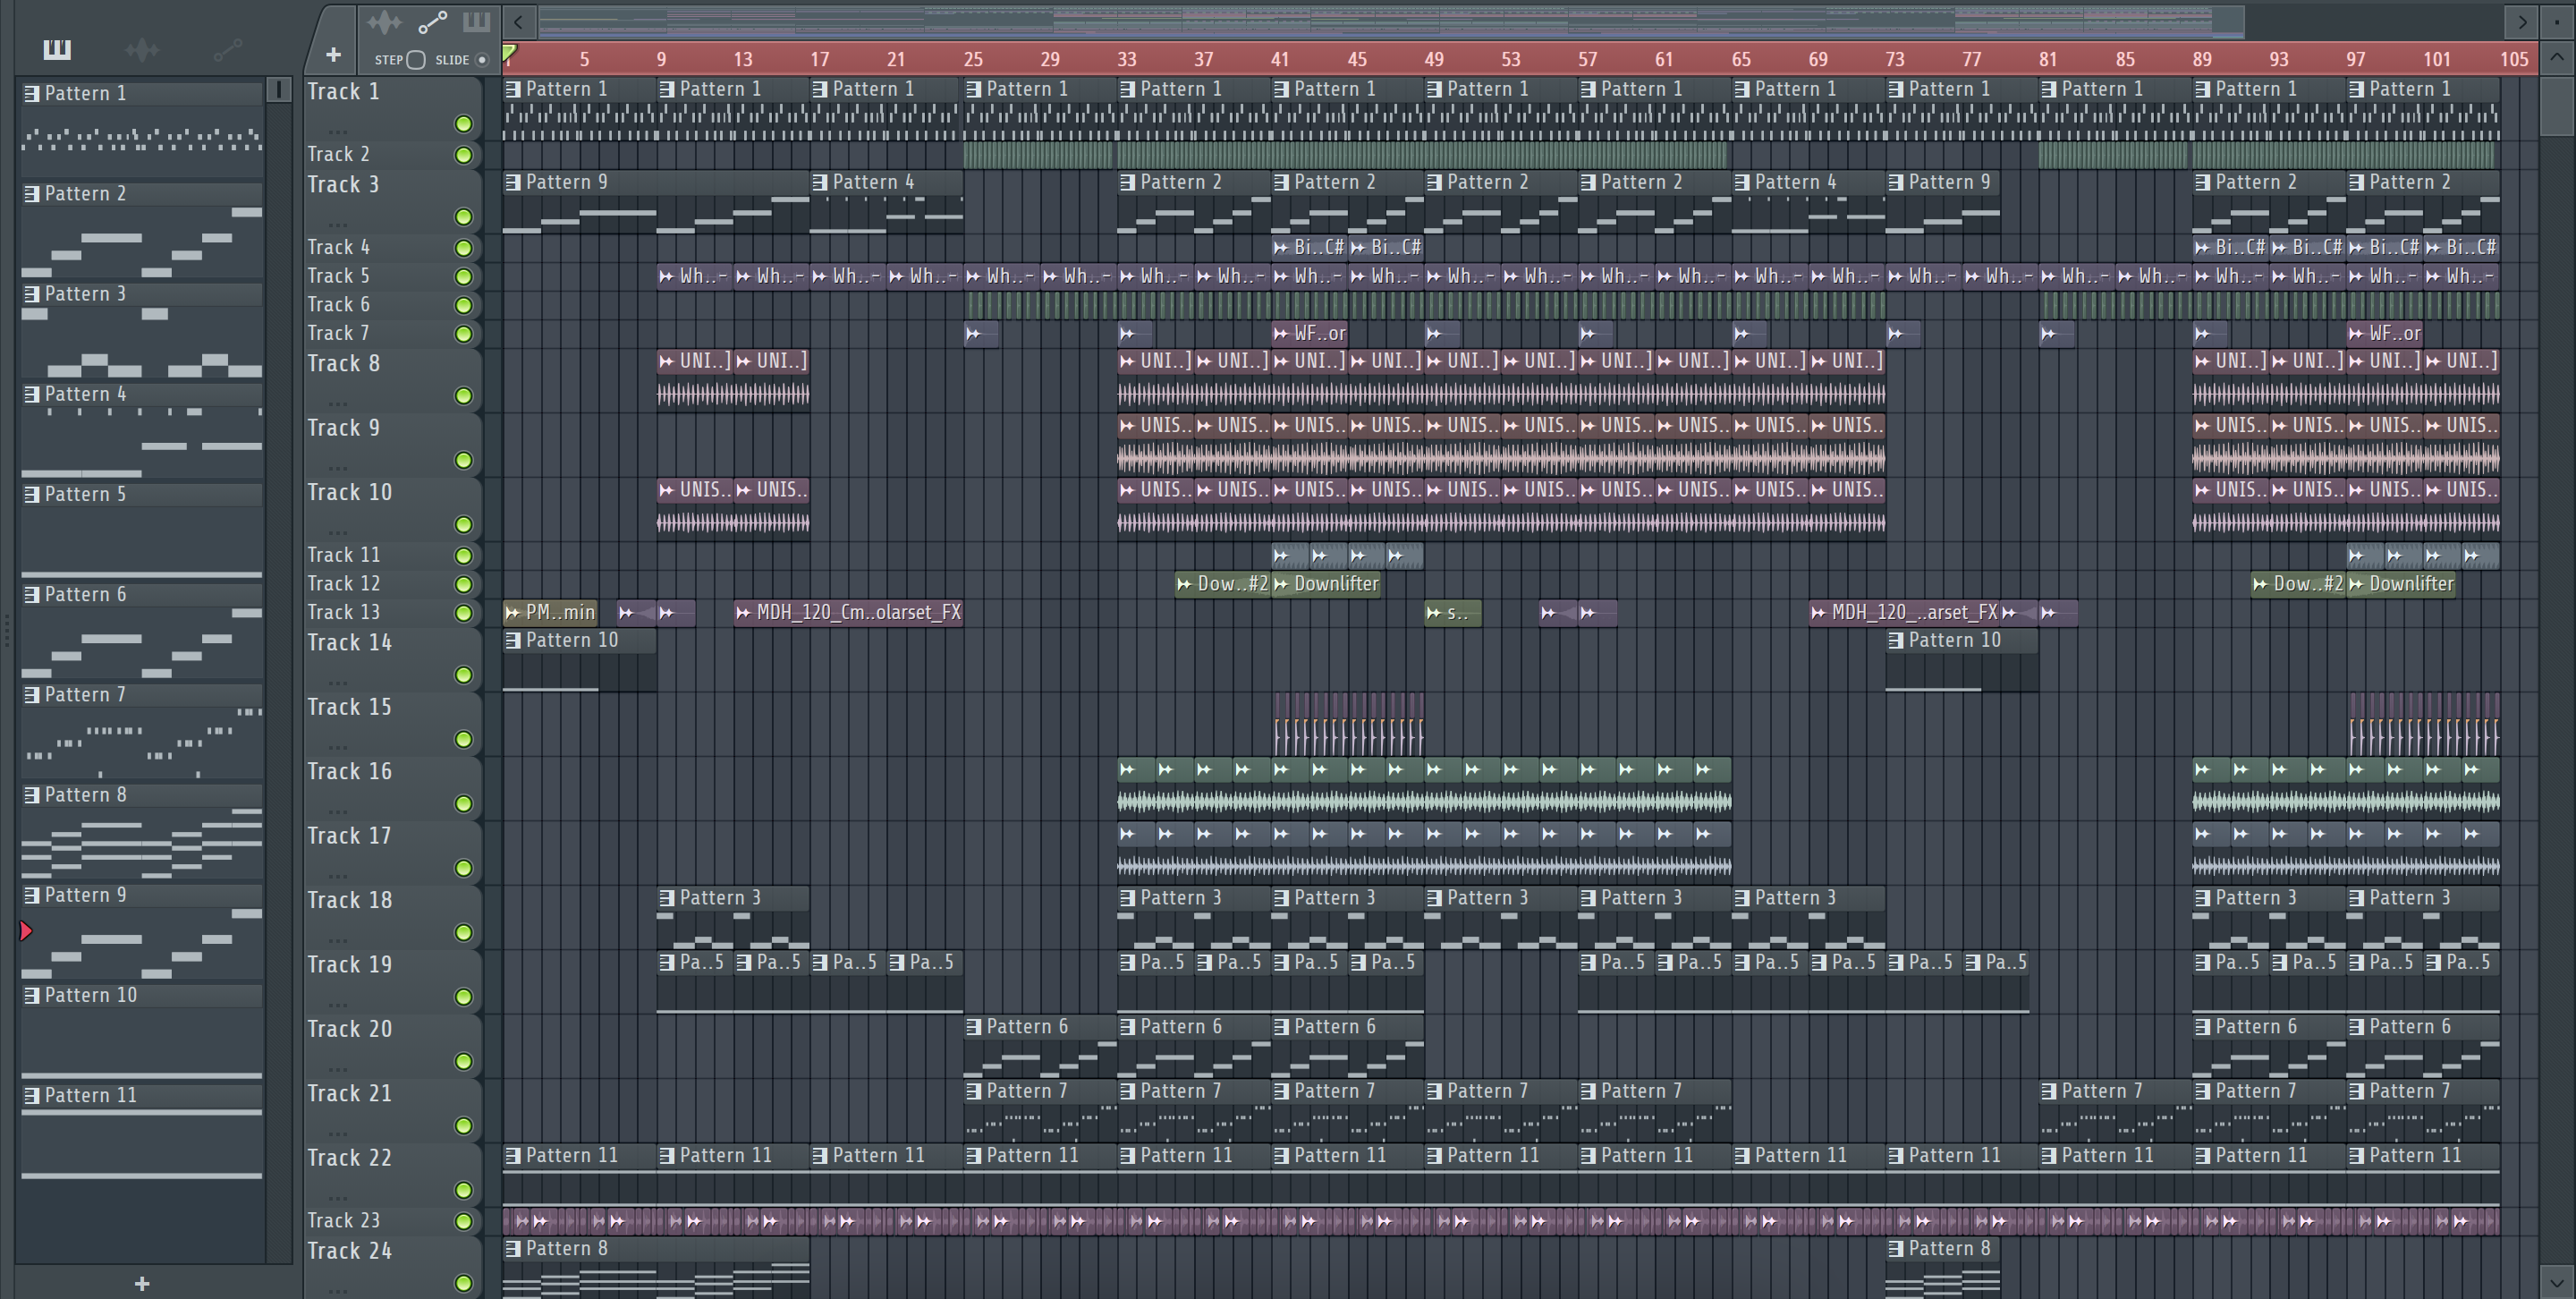2576x1299 pixels.
Task: Toggle the STEP editing checkbox
Action: point(416,60)
